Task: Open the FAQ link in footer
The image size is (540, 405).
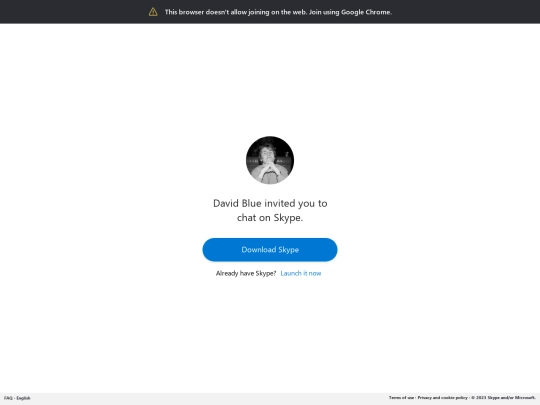Action: (x=8, y=398)
